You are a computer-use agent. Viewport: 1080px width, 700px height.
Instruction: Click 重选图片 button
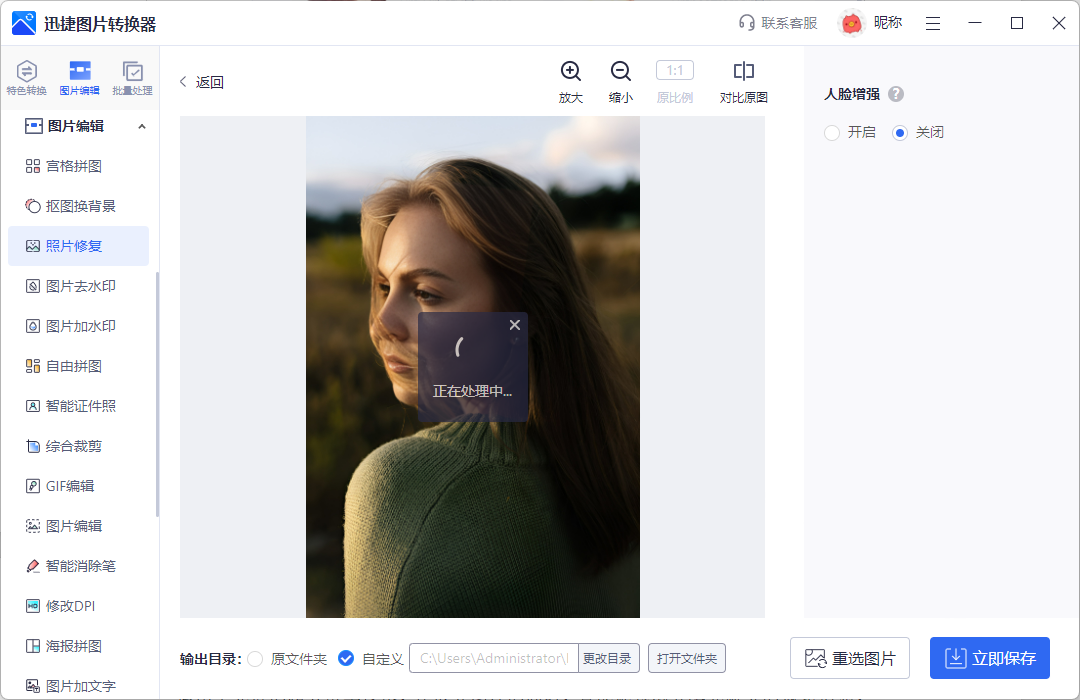coord(850,658)
